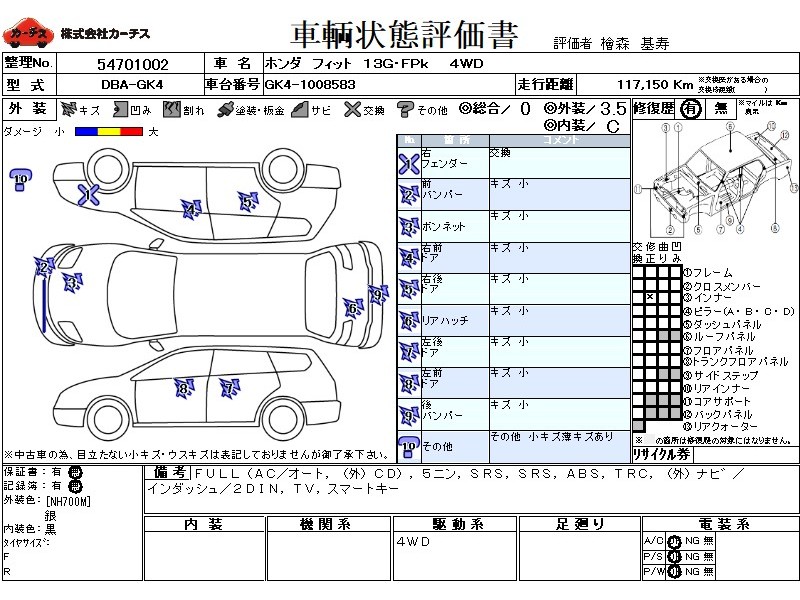Screen dimensions: 800x600
Task: Click the icon in the 後バンパー table row
Action: [409, 415]
